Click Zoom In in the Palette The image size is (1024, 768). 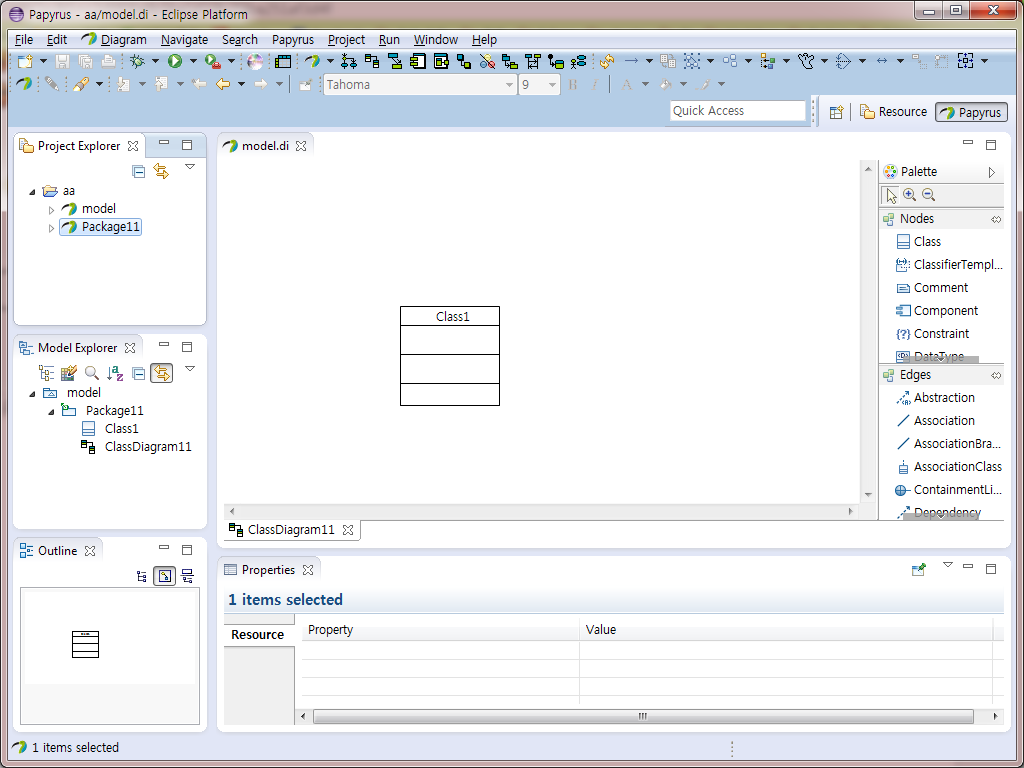[x=909, y=195]
